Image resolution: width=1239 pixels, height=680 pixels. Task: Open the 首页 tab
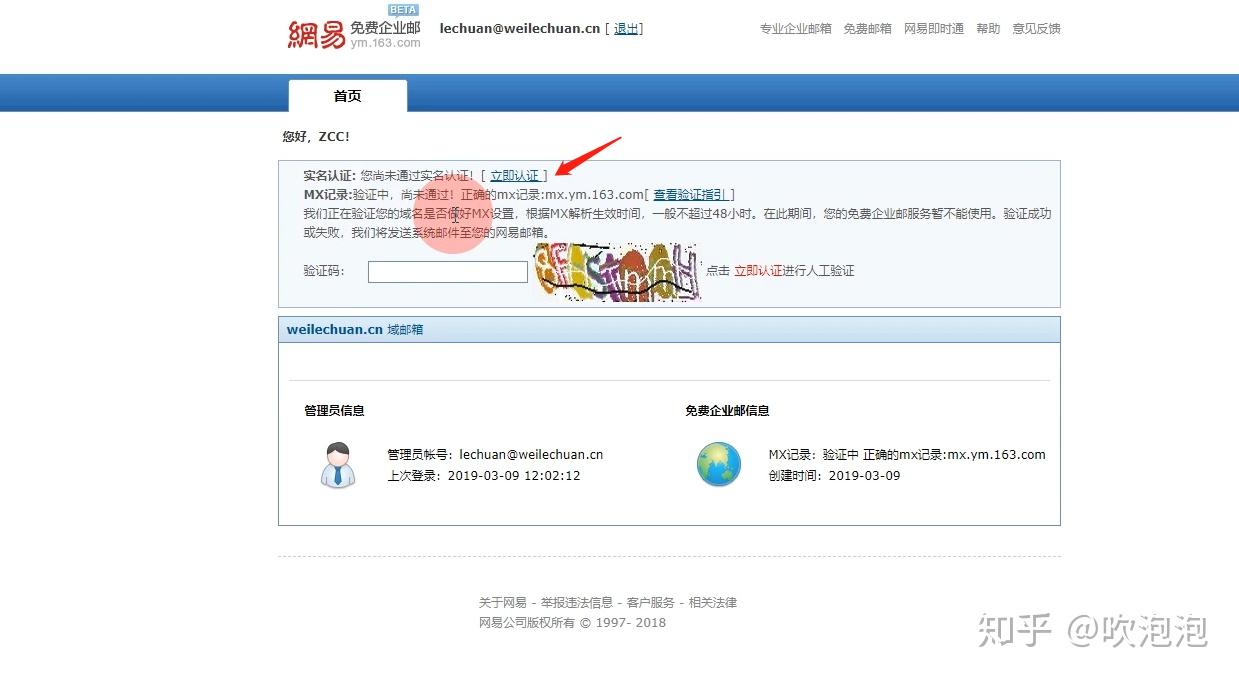348,96
